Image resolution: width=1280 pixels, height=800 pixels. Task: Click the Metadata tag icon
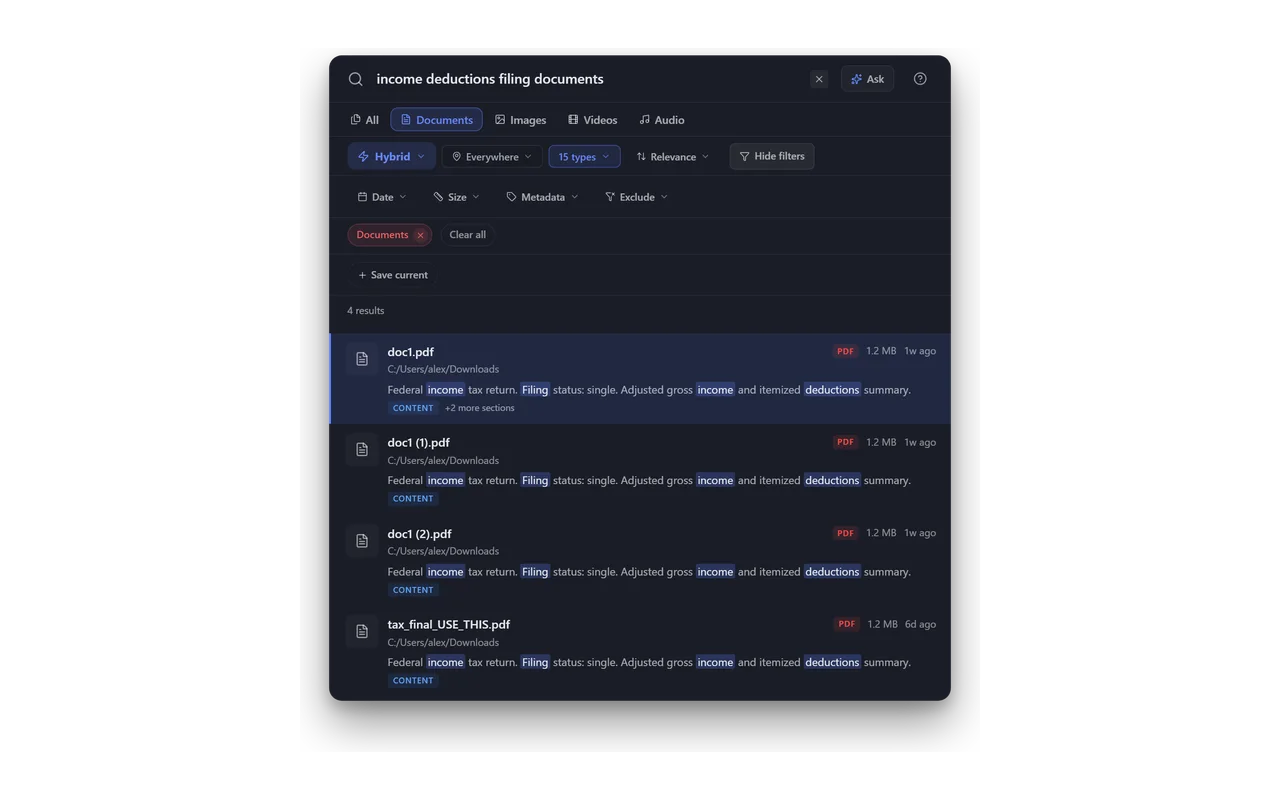coord(511,197)
